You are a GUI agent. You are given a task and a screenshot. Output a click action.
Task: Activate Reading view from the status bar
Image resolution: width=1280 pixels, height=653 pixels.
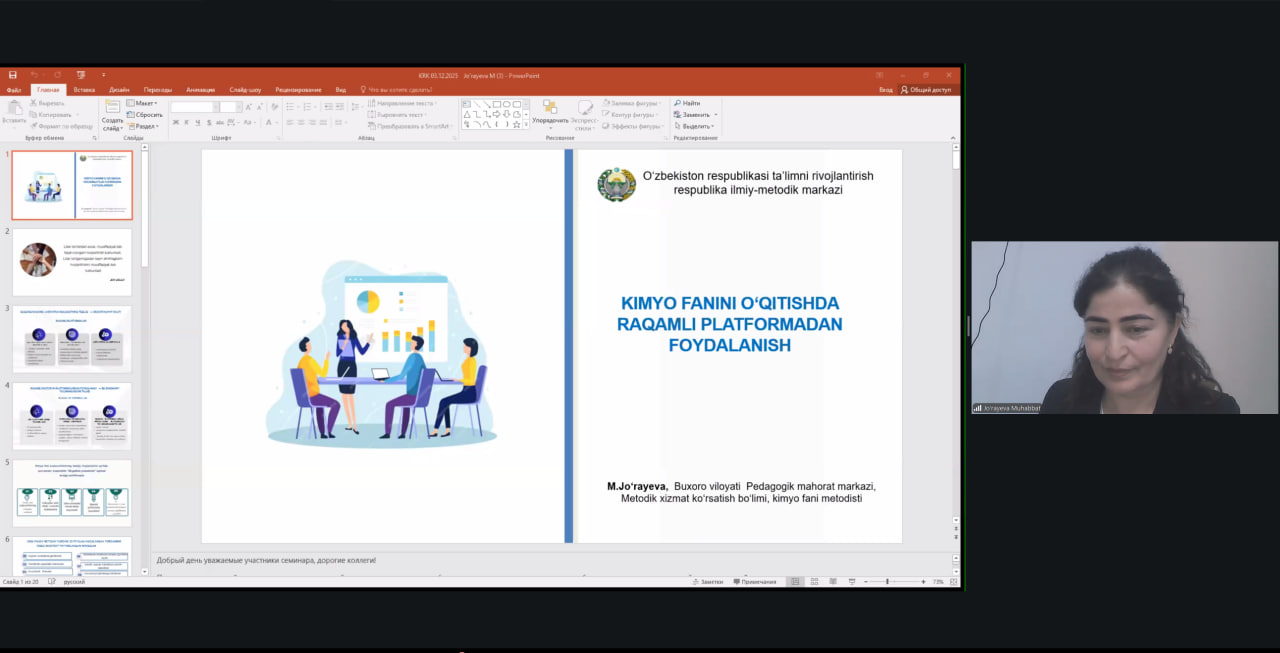point(834,581)
